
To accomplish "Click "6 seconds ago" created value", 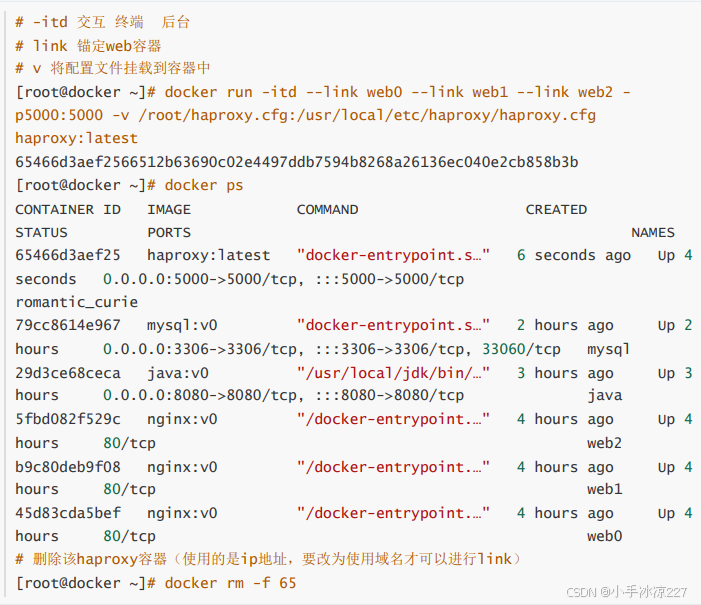I will click(x=574, y=255).
